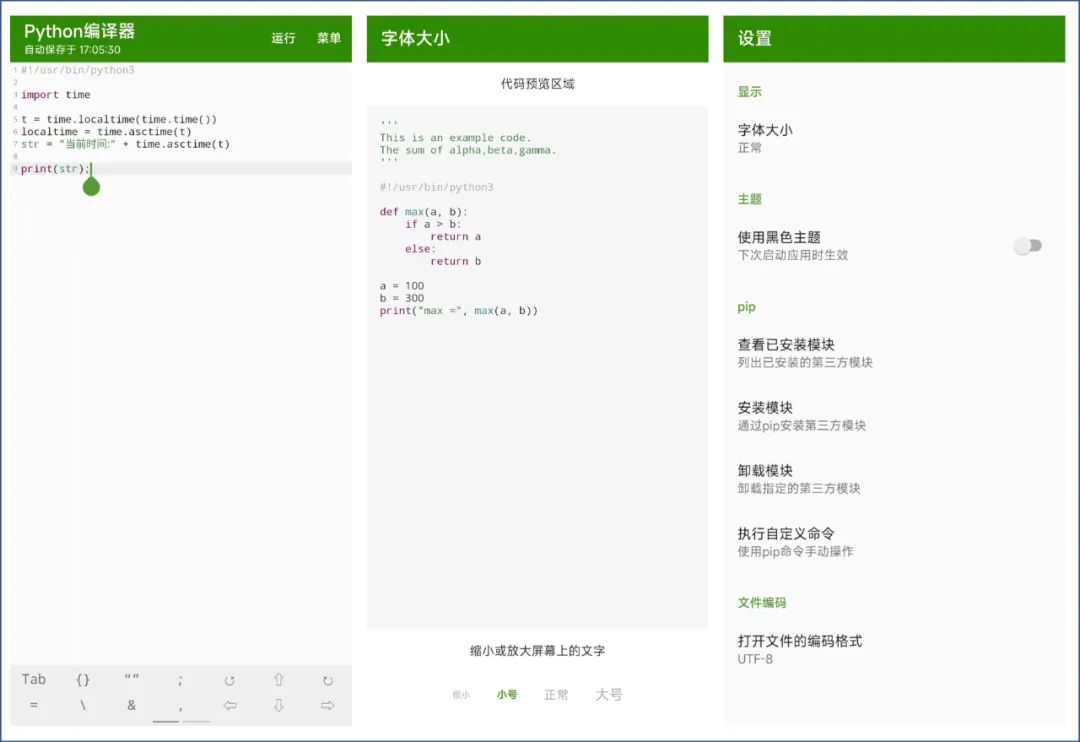Select the 正常 font size option

[557, 694]
